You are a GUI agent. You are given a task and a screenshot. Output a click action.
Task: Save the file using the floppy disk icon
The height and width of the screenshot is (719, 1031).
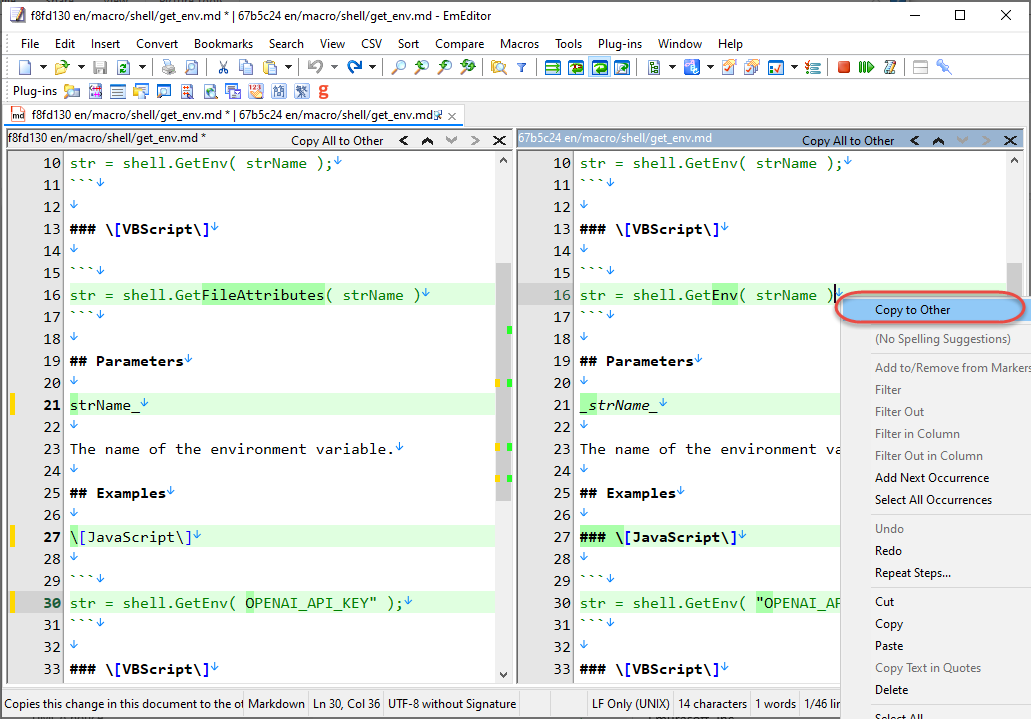(x=100, y=67)
